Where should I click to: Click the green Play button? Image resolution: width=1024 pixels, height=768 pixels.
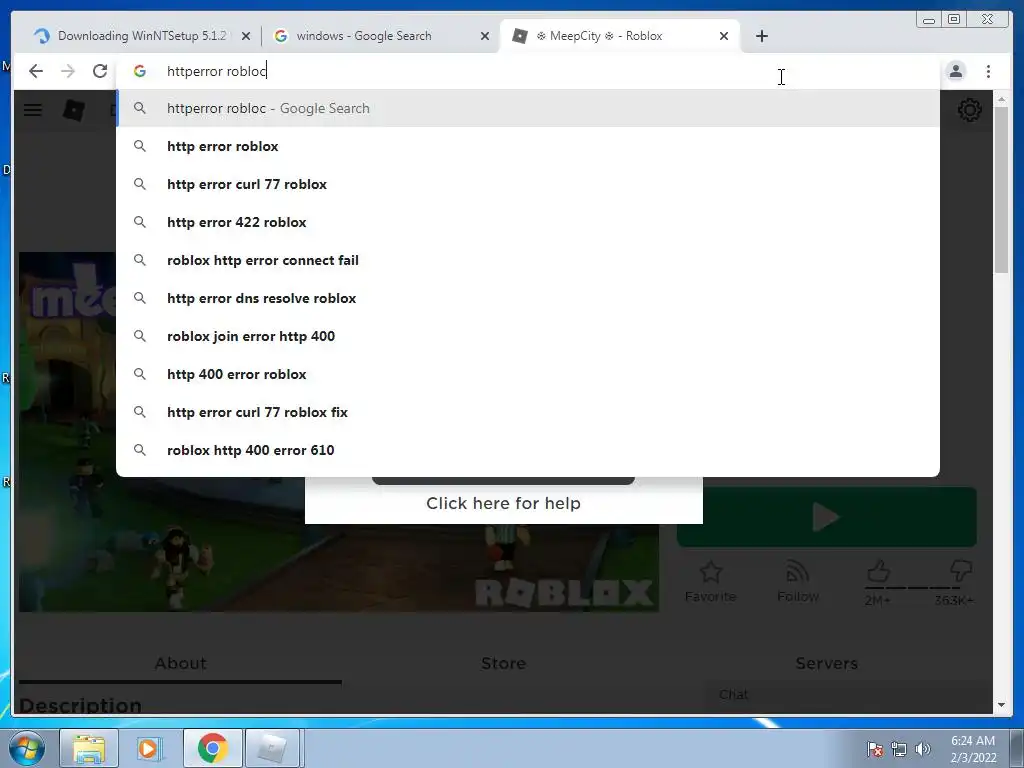(827, 517)
